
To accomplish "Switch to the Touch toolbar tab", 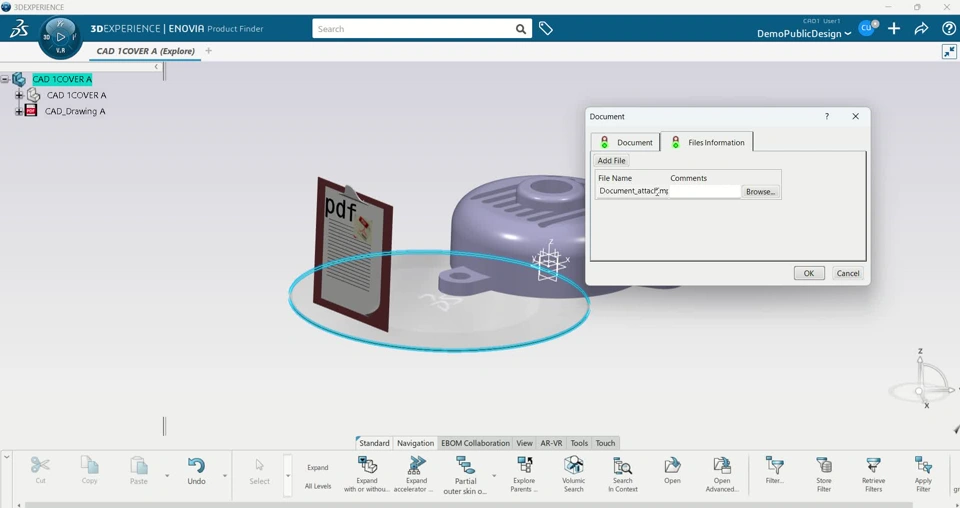I will [605, 443].
